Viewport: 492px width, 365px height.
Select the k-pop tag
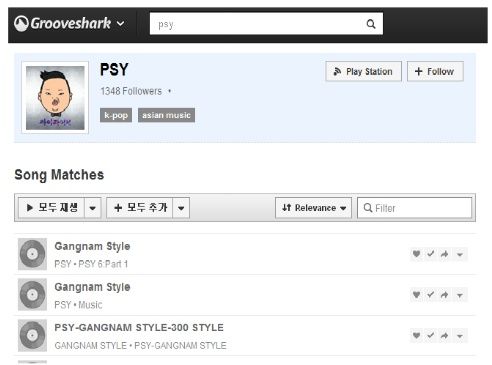(x=116, y=115)
